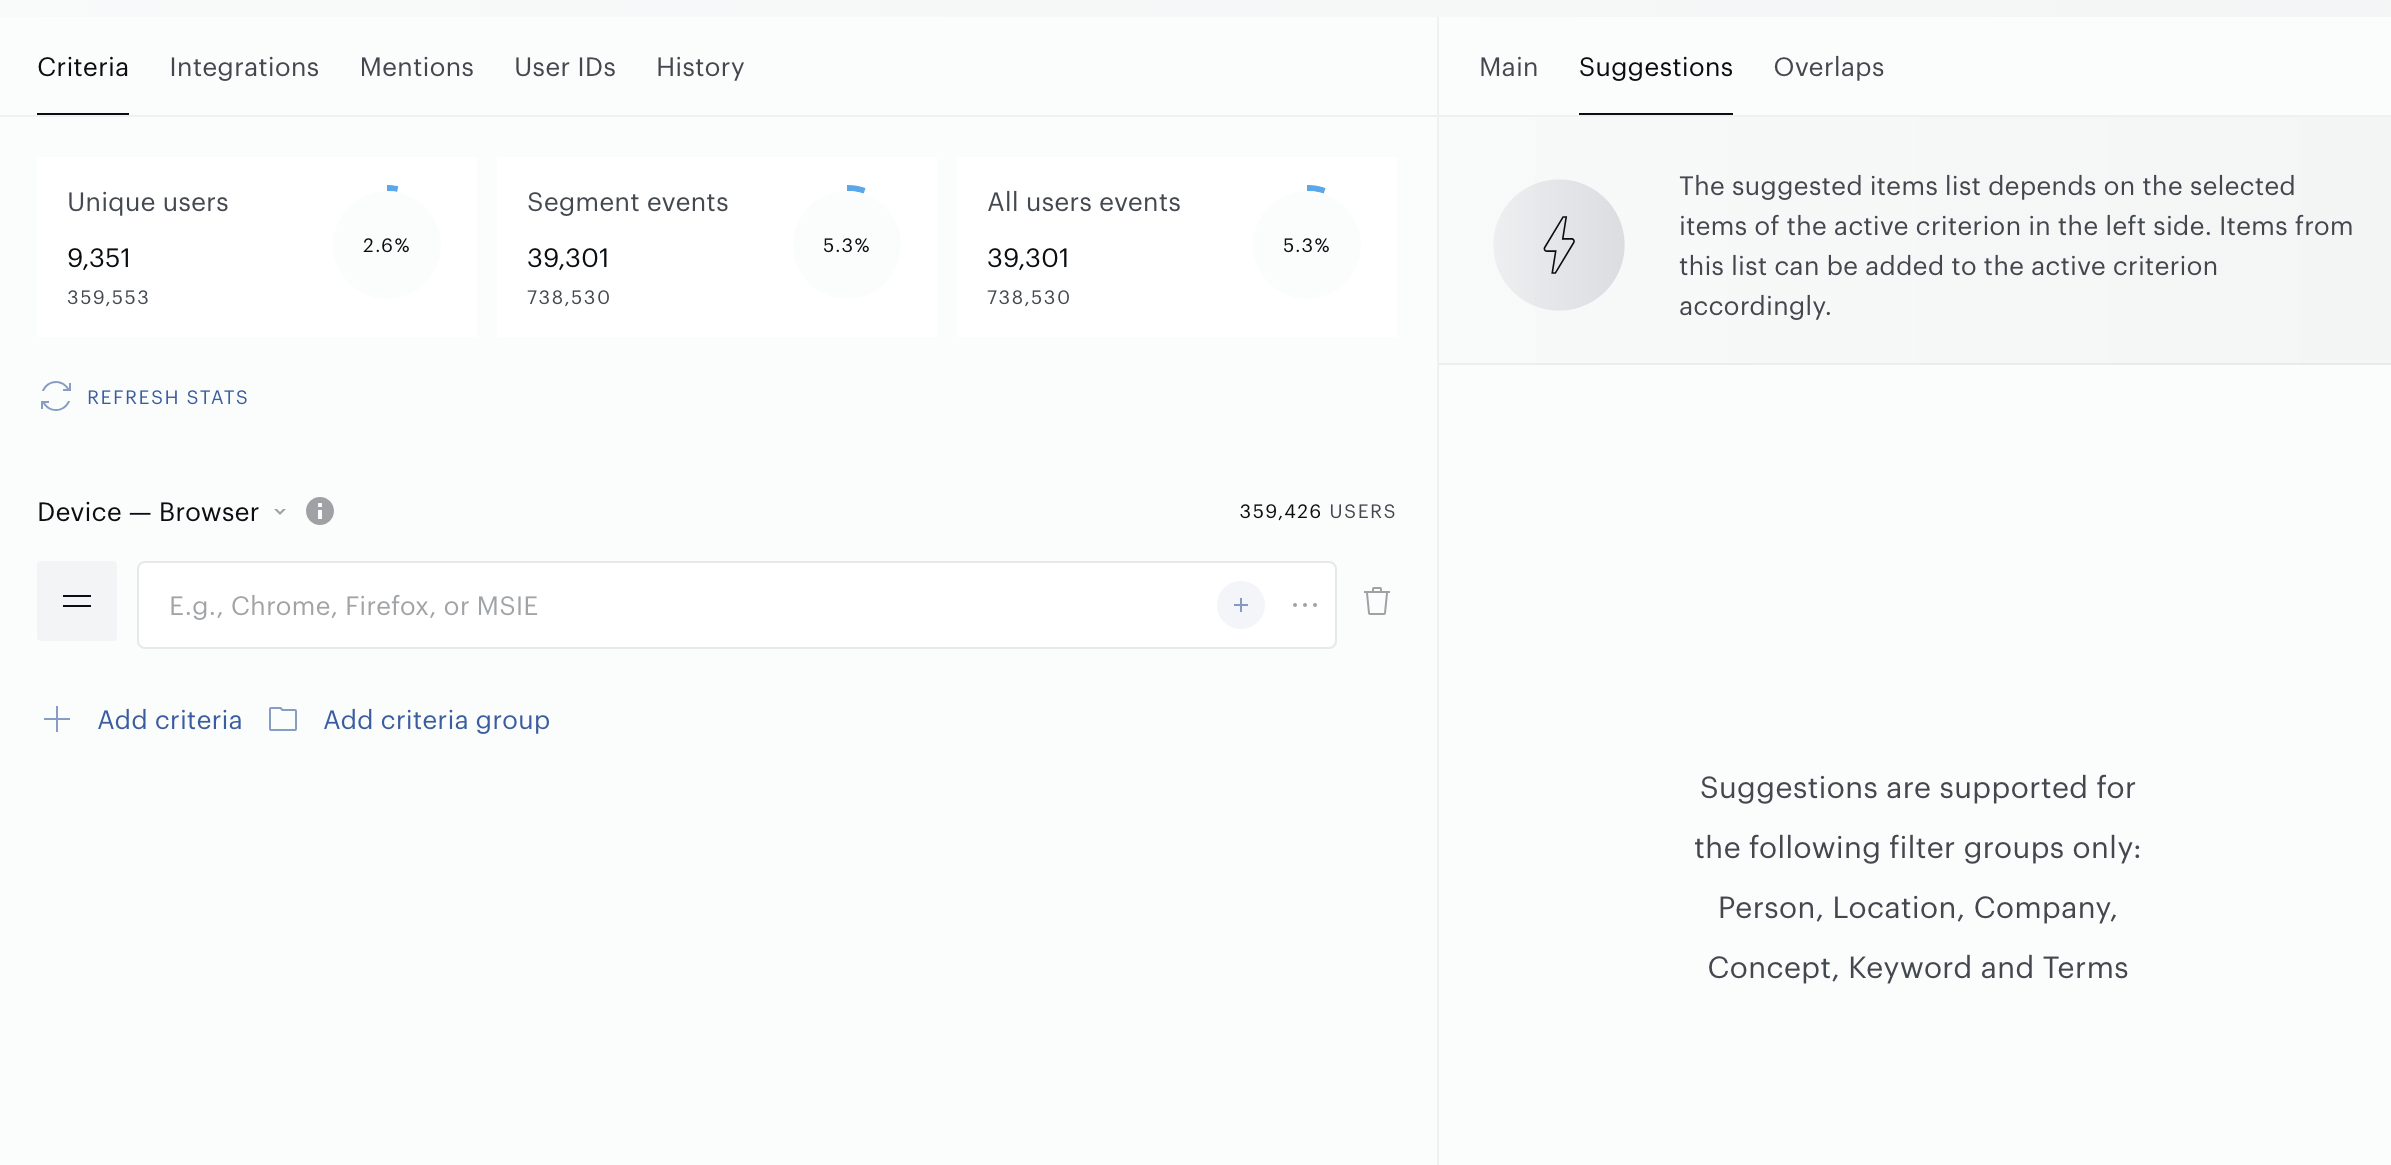
Task: Delete the criterion with the trash icon
Action: click(1377, 601)
